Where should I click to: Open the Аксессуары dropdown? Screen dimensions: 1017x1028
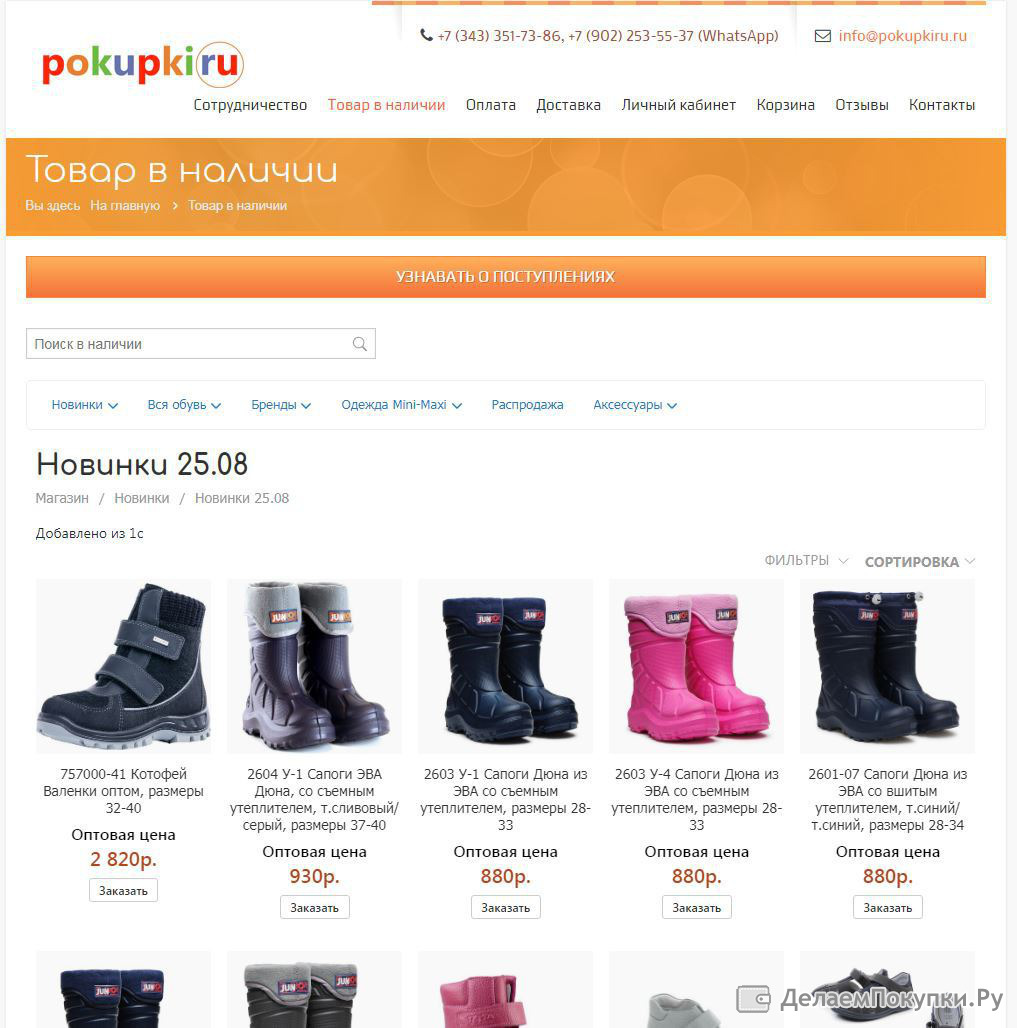(635, 405)
